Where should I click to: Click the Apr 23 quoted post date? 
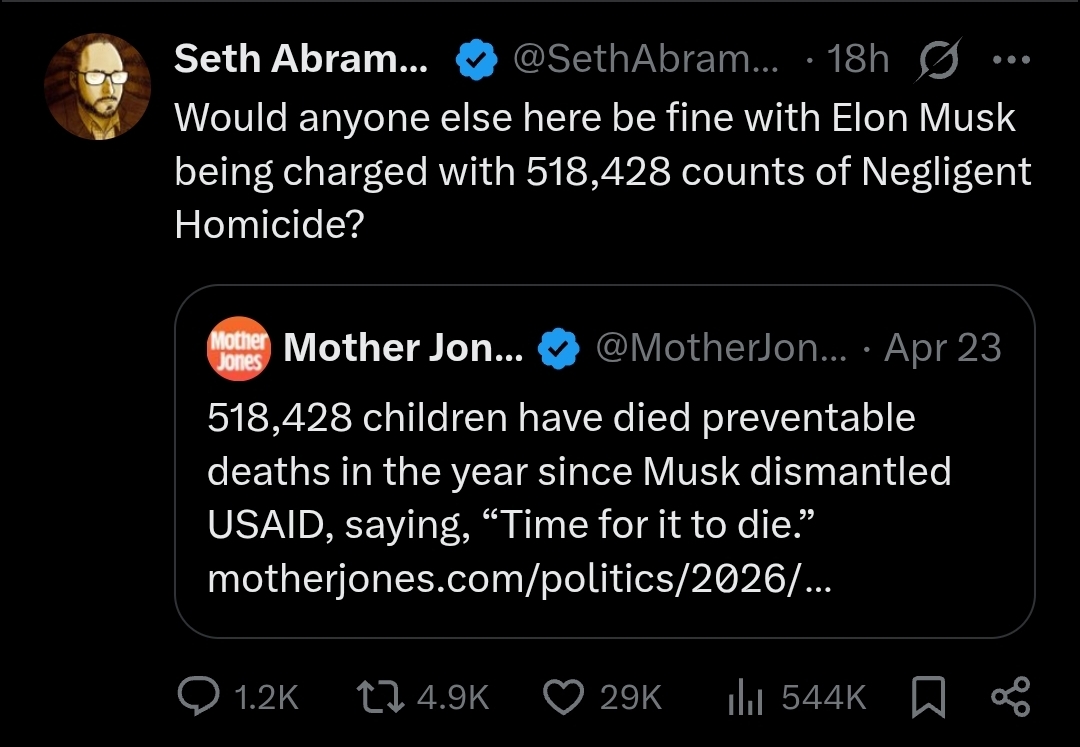(x=943, y=347)
